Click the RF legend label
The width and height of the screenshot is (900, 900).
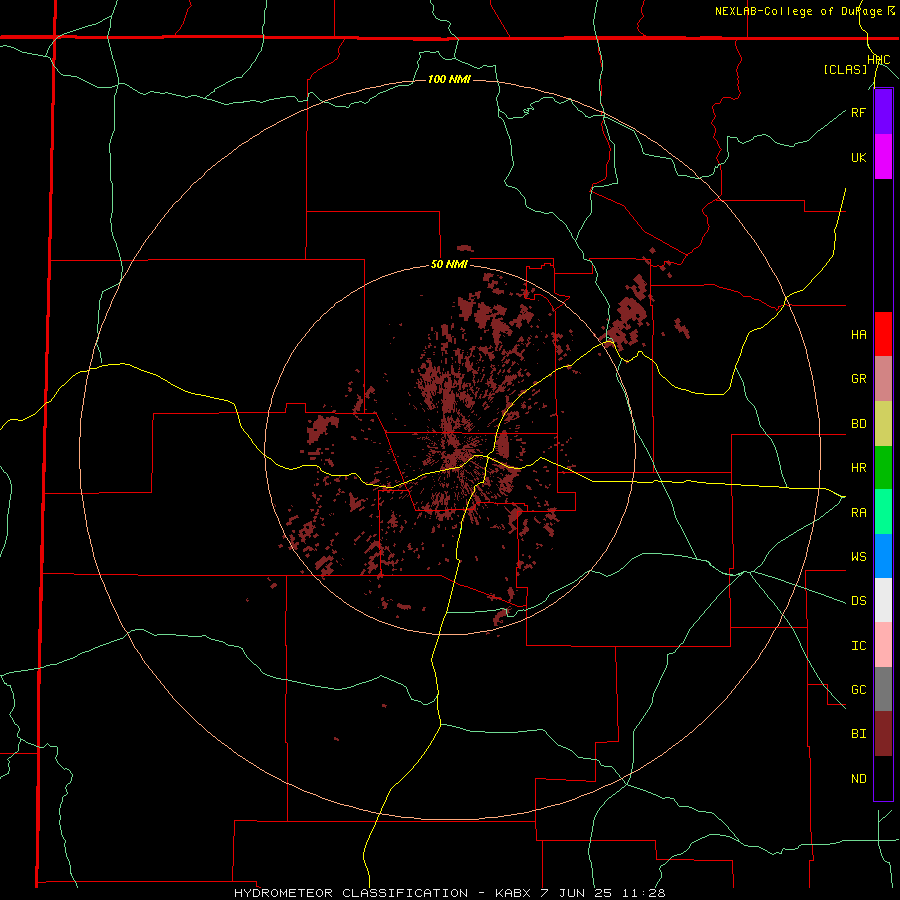[858, 112]
